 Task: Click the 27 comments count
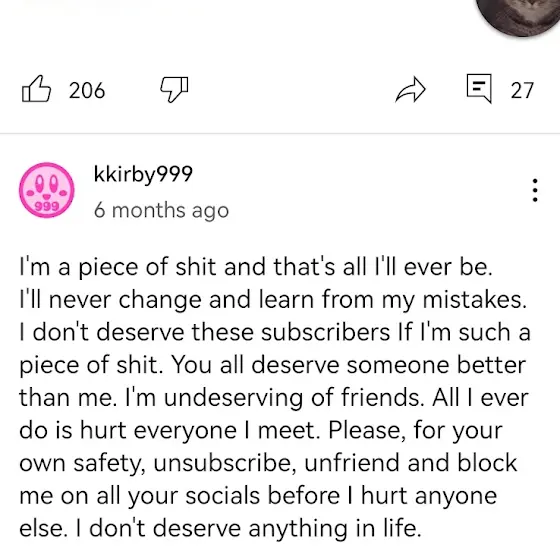tap(522, 90)
